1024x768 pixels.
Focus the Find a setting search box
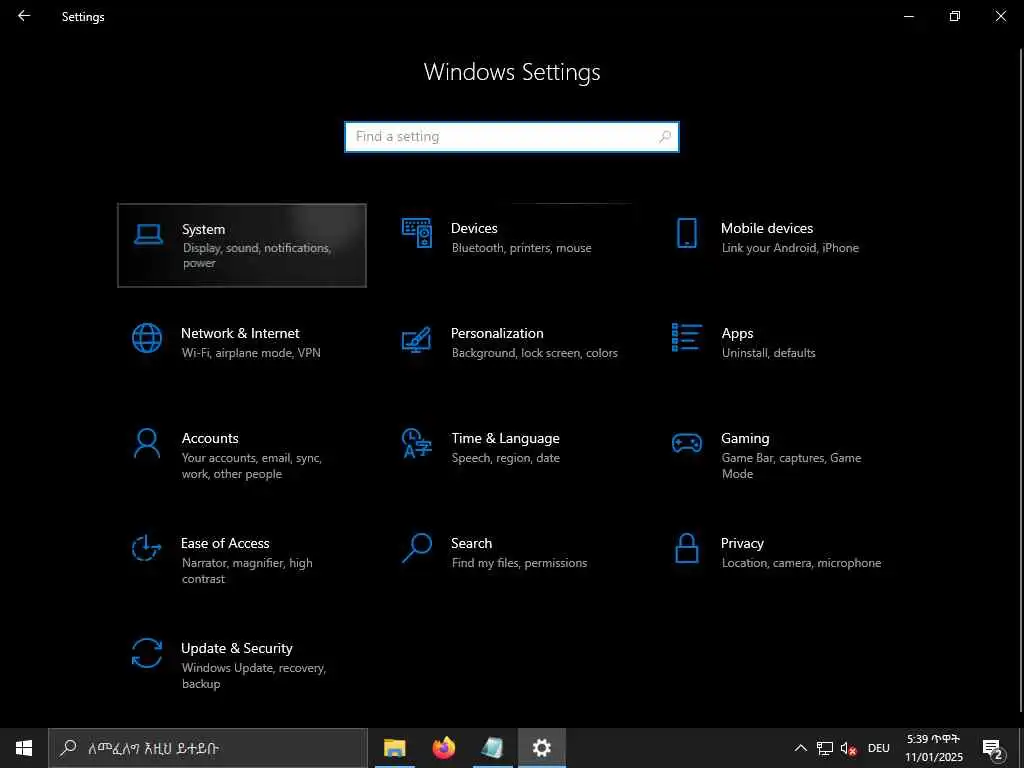coord(512,136)
